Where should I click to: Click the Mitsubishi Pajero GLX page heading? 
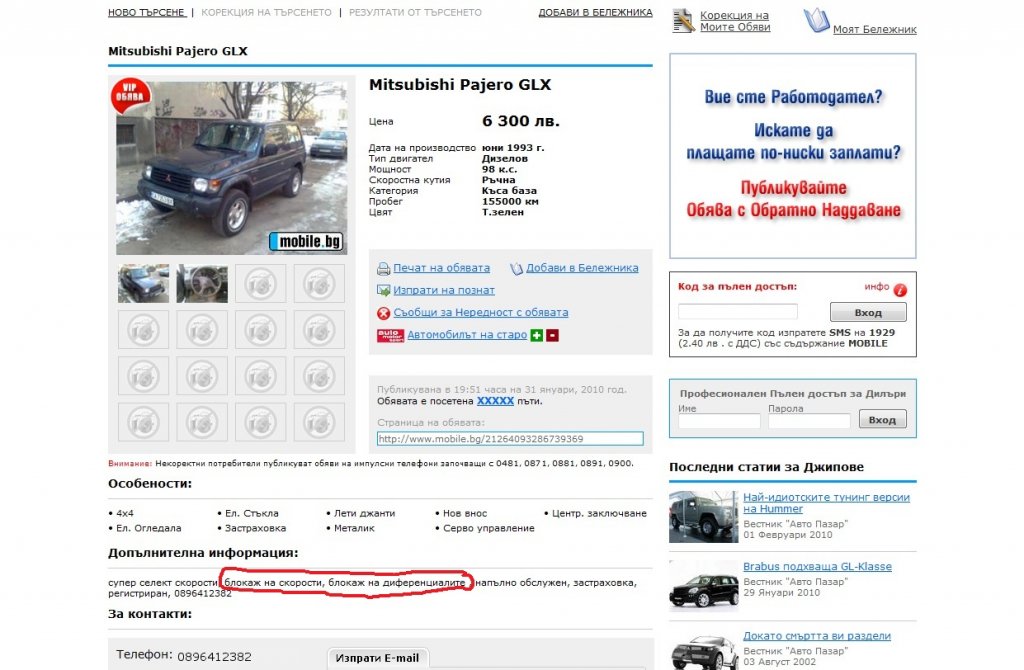click(x=178, y=51)
